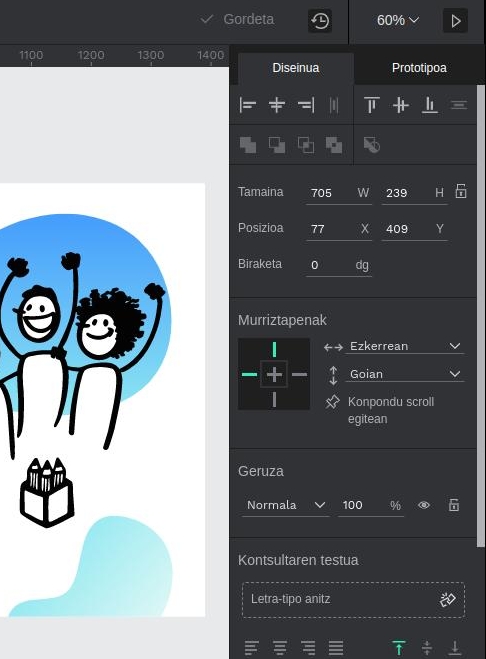Viewport: 486px width, 659px height.
Task: Center selection horizontally
Action: [277, 105]
